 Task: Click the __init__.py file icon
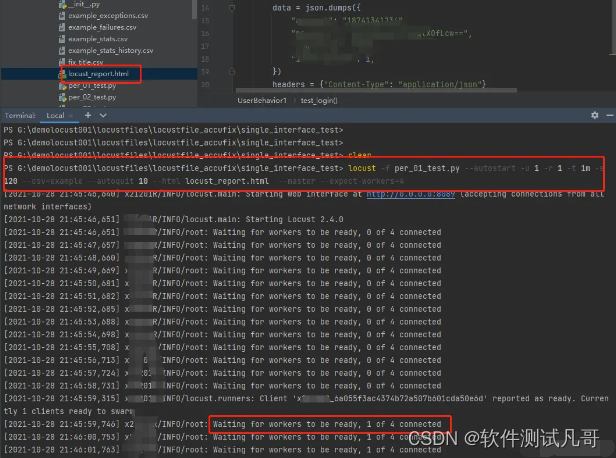[x=62, y=5]
